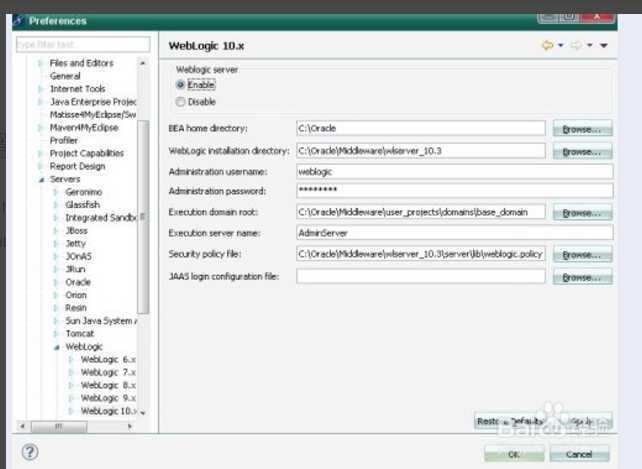Browse for Execution domain root
The image size is (642, 469).
coord(582,213)
